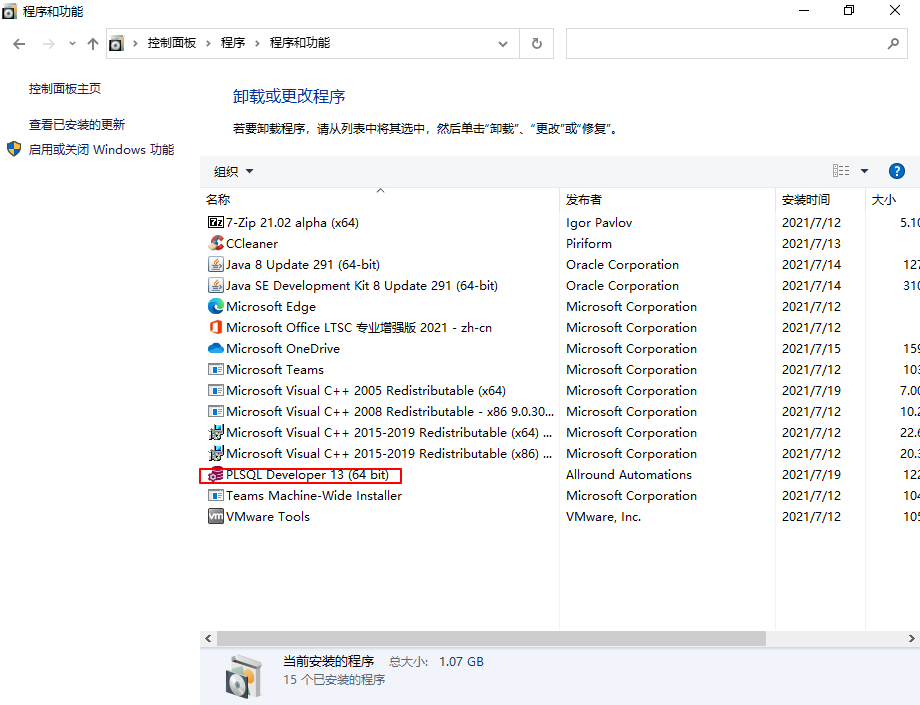
Task: Click 控制面板 in the breadcrumb
Action: point(171,43)
